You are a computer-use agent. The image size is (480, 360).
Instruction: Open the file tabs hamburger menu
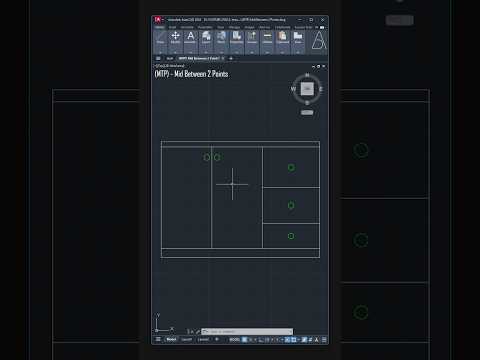(x=158, y=58)
